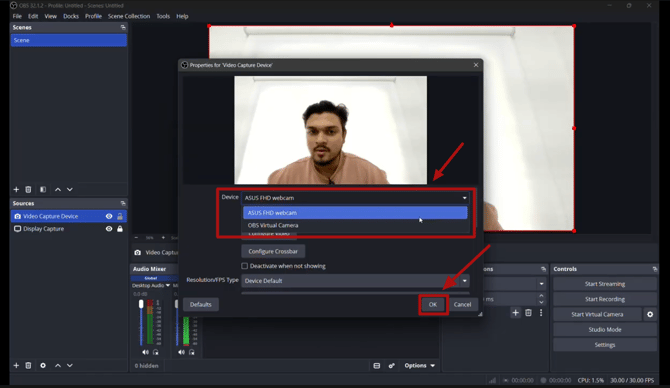This screenshot has height=388, width=670.
Task: Delete selected source with trash icon
Action: pos(28,365)
